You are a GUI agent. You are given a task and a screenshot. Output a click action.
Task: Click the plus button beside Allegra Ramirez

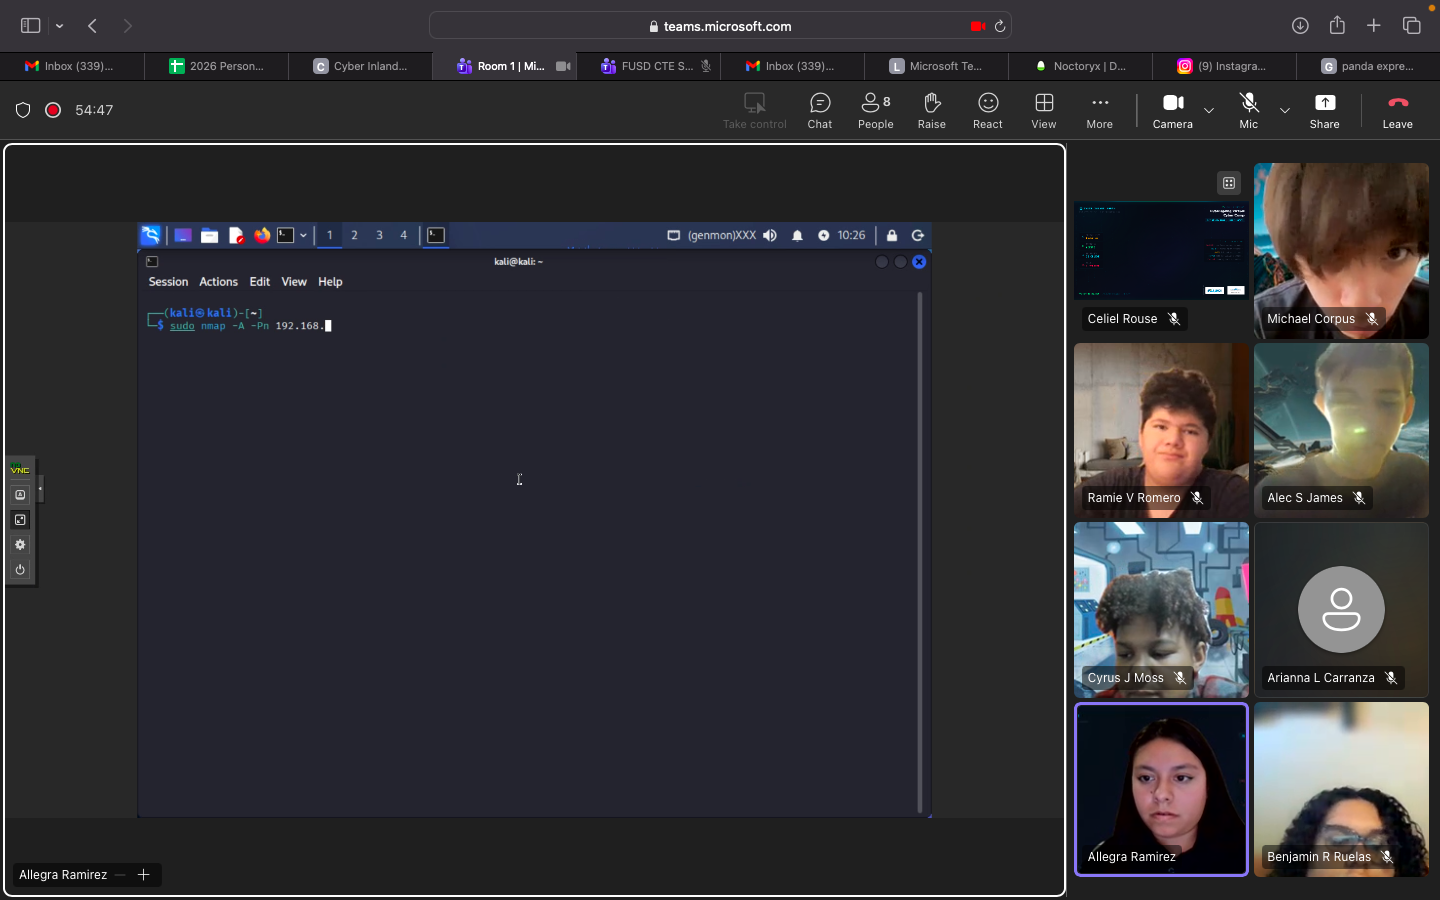click(x=144, y=875)
